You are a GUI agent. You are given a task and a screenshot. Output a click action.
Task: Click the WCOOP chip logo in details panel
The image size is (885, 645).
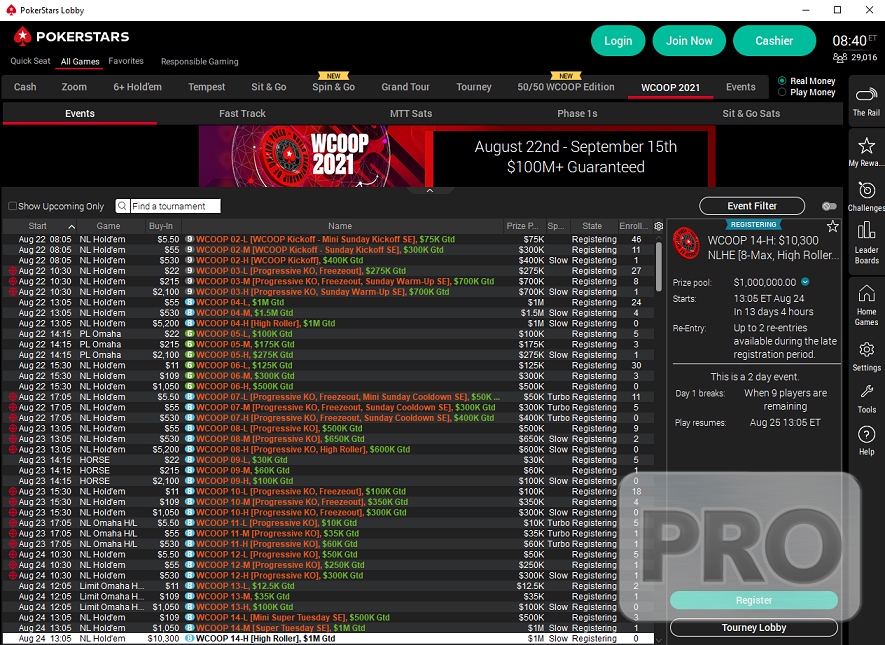click(x=686, y=243)
